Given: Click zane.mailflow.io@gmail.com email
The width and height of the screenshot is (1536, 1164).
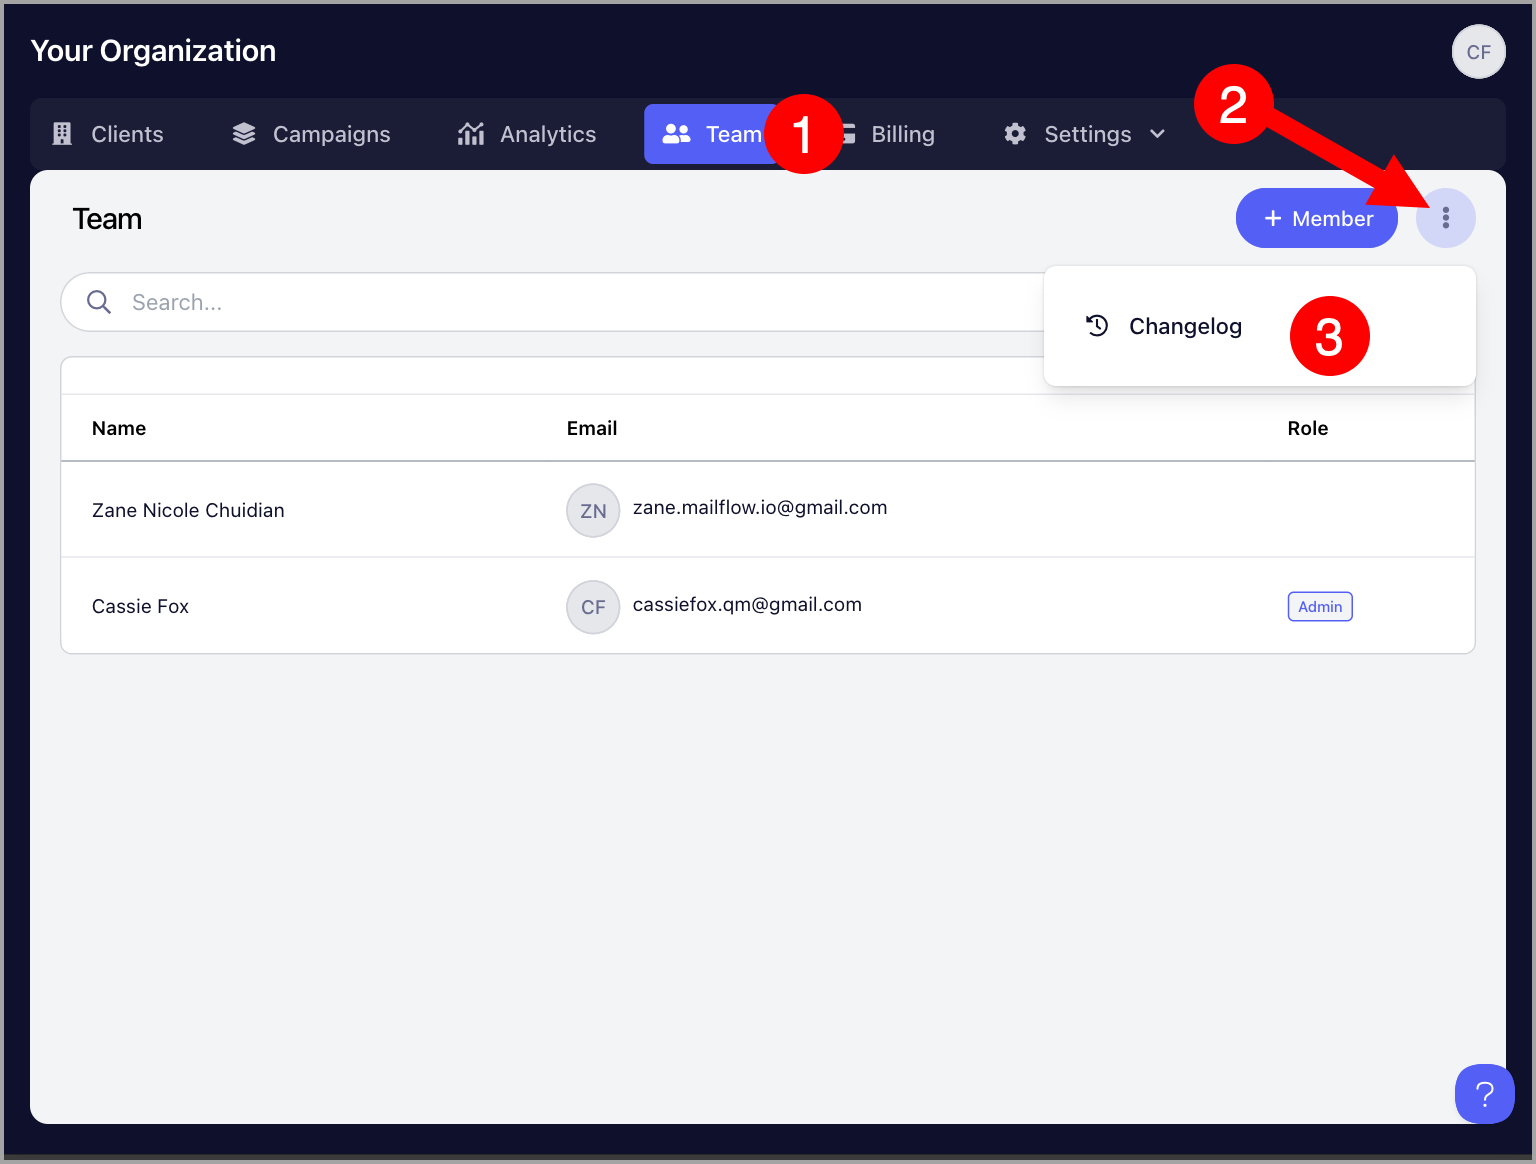Looking at the screenshot, I should 760,507.
